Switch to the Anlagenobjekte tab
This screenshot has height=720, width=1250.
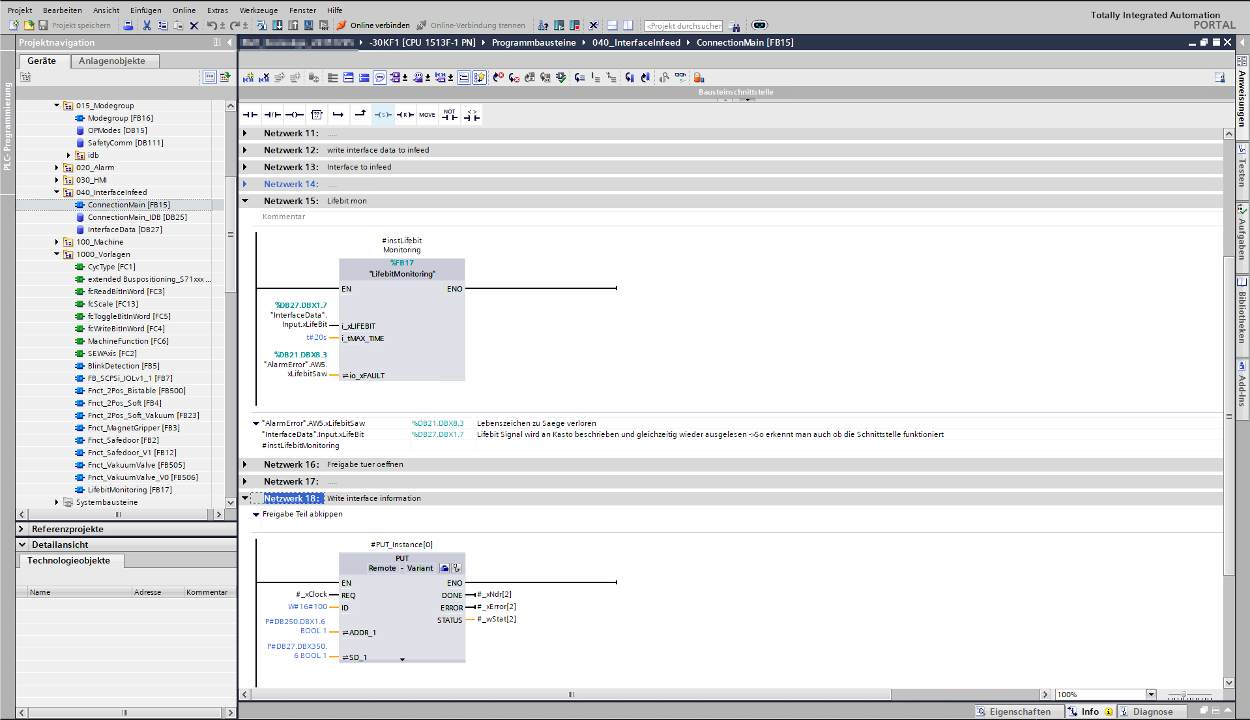114,61
